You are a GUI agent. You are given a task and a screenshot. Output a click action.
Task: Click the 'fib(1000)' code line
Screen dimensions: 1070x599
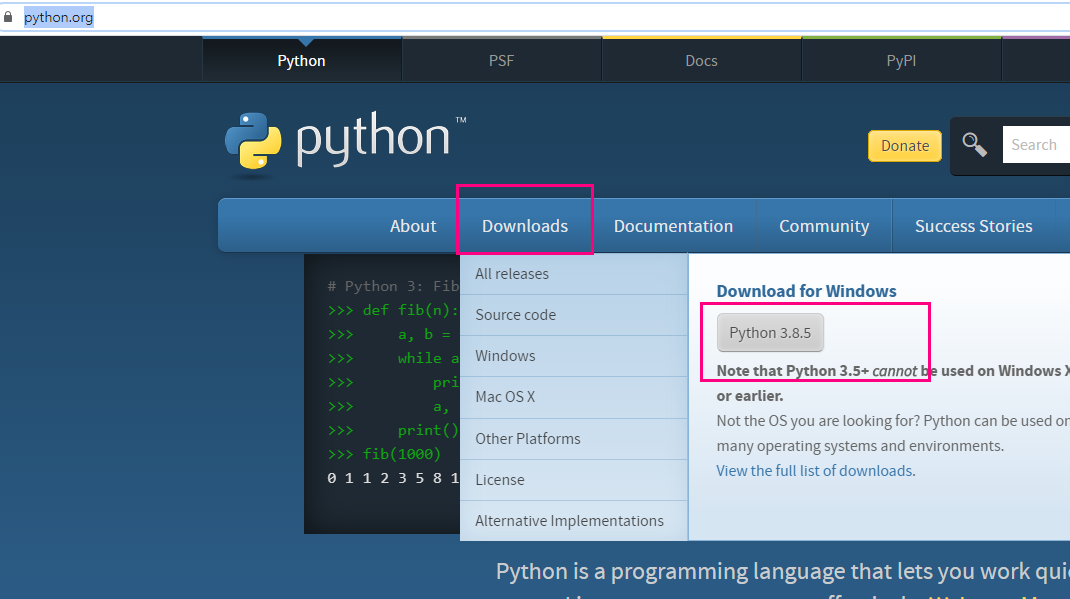384,454
